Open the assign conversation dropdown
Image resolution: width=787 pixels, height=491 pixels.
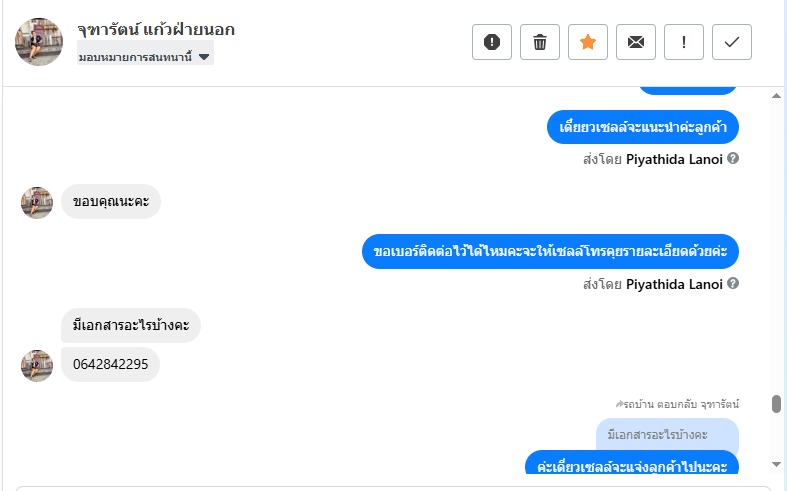point(145,57)
